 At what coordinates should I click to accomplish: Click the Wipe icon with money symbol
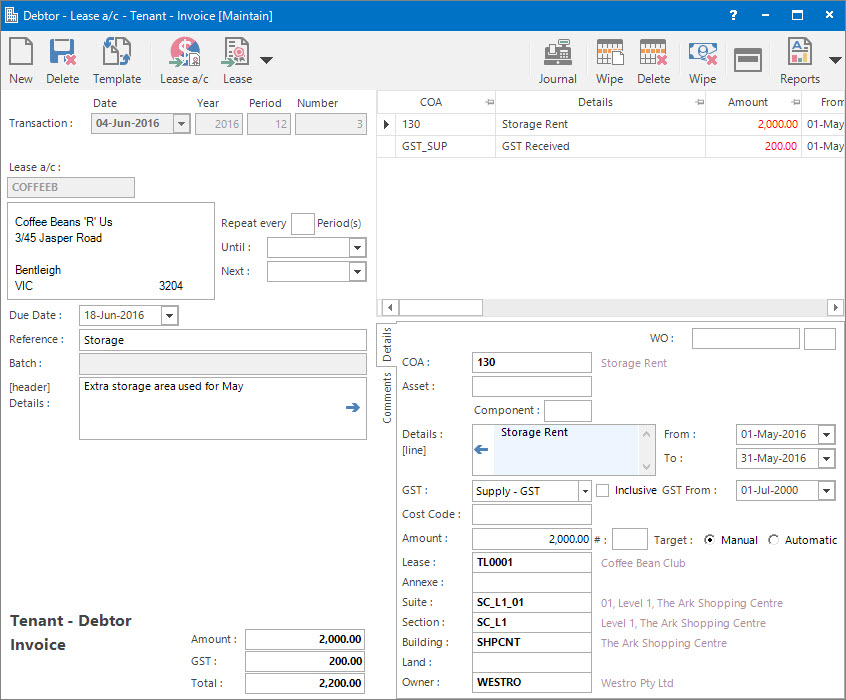(x=702, y=60)
